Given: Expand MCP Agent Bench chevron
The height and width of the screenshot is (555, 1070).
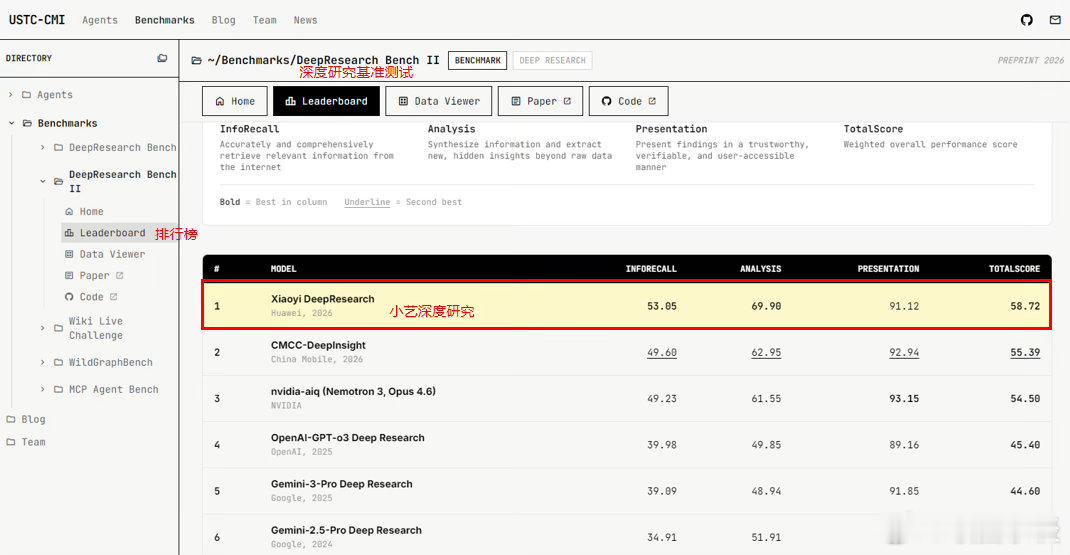Looking at the screenshot, I should [42, 389].
